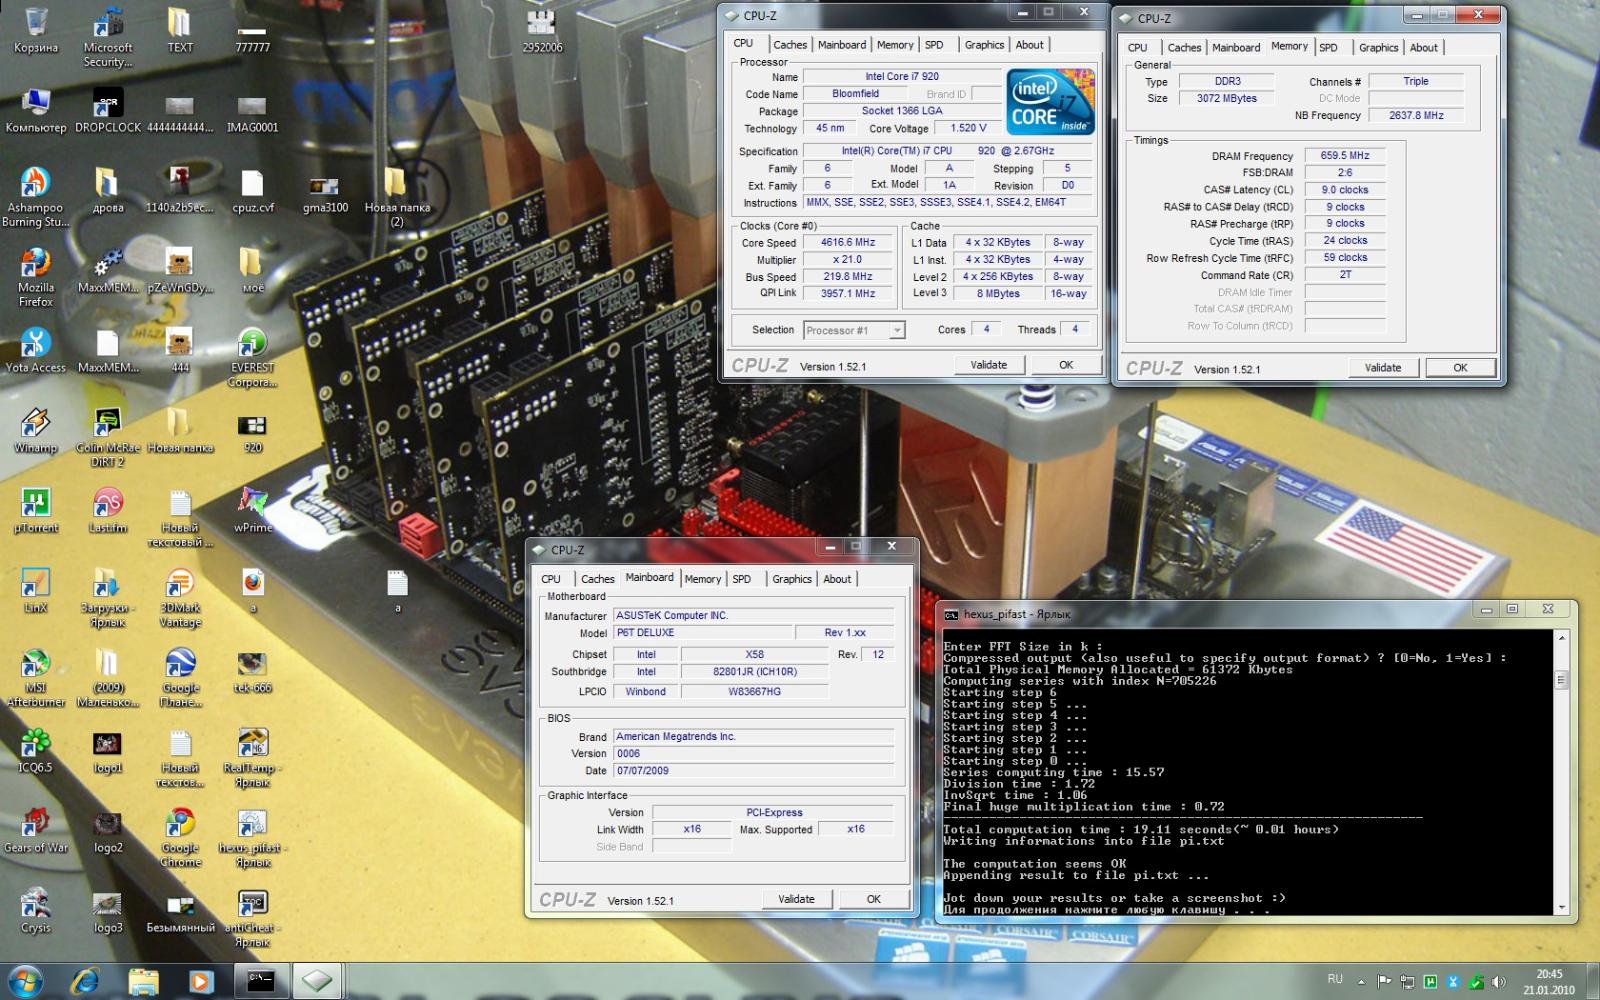Click the hexus_pifast console vertical scrollbar
The width and height of the screenshot is (1600, 1000).
(x=1562, y=770)
